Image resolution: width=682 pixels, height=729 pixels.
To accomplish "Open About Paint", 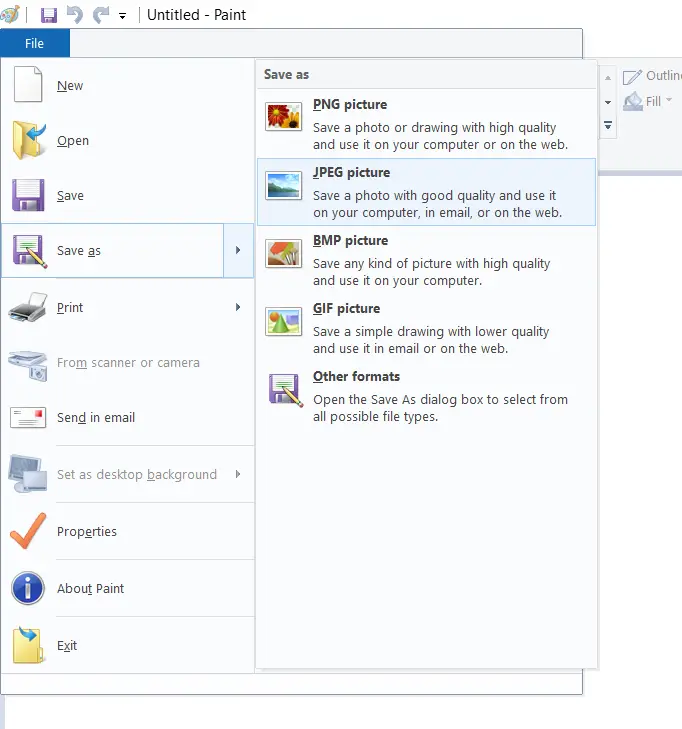I will point(127,589).
